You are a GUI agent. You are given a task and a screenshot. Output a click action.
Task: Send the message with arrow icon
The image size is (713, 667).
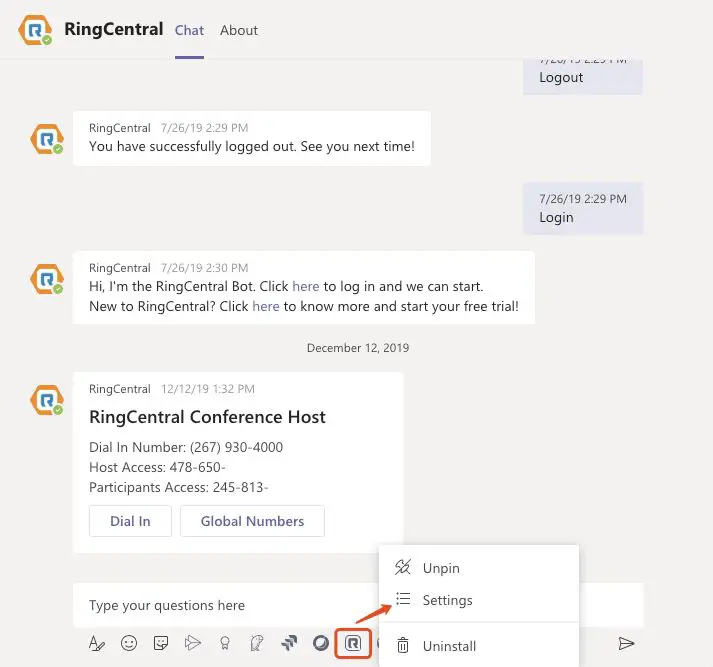click(627, 643)
